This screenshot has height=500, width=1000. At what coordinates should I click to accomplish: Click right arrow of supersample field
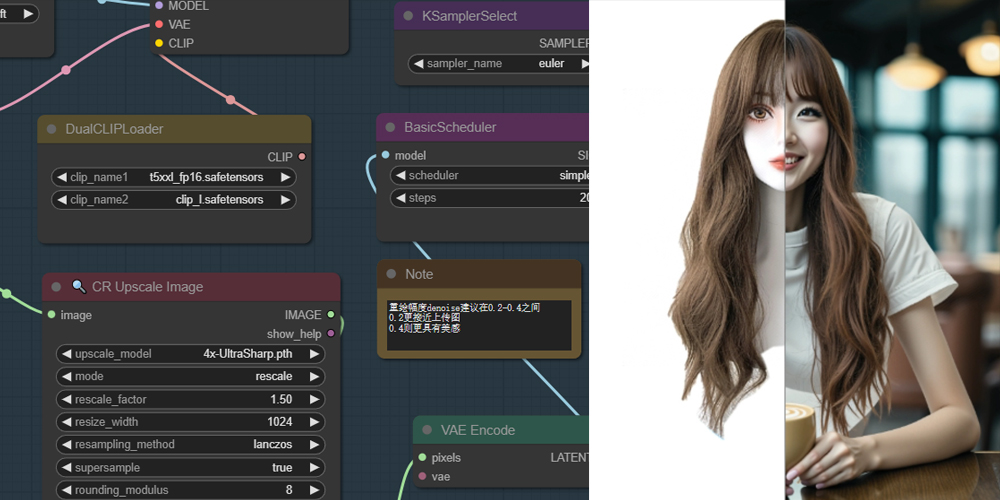(314, 467)
